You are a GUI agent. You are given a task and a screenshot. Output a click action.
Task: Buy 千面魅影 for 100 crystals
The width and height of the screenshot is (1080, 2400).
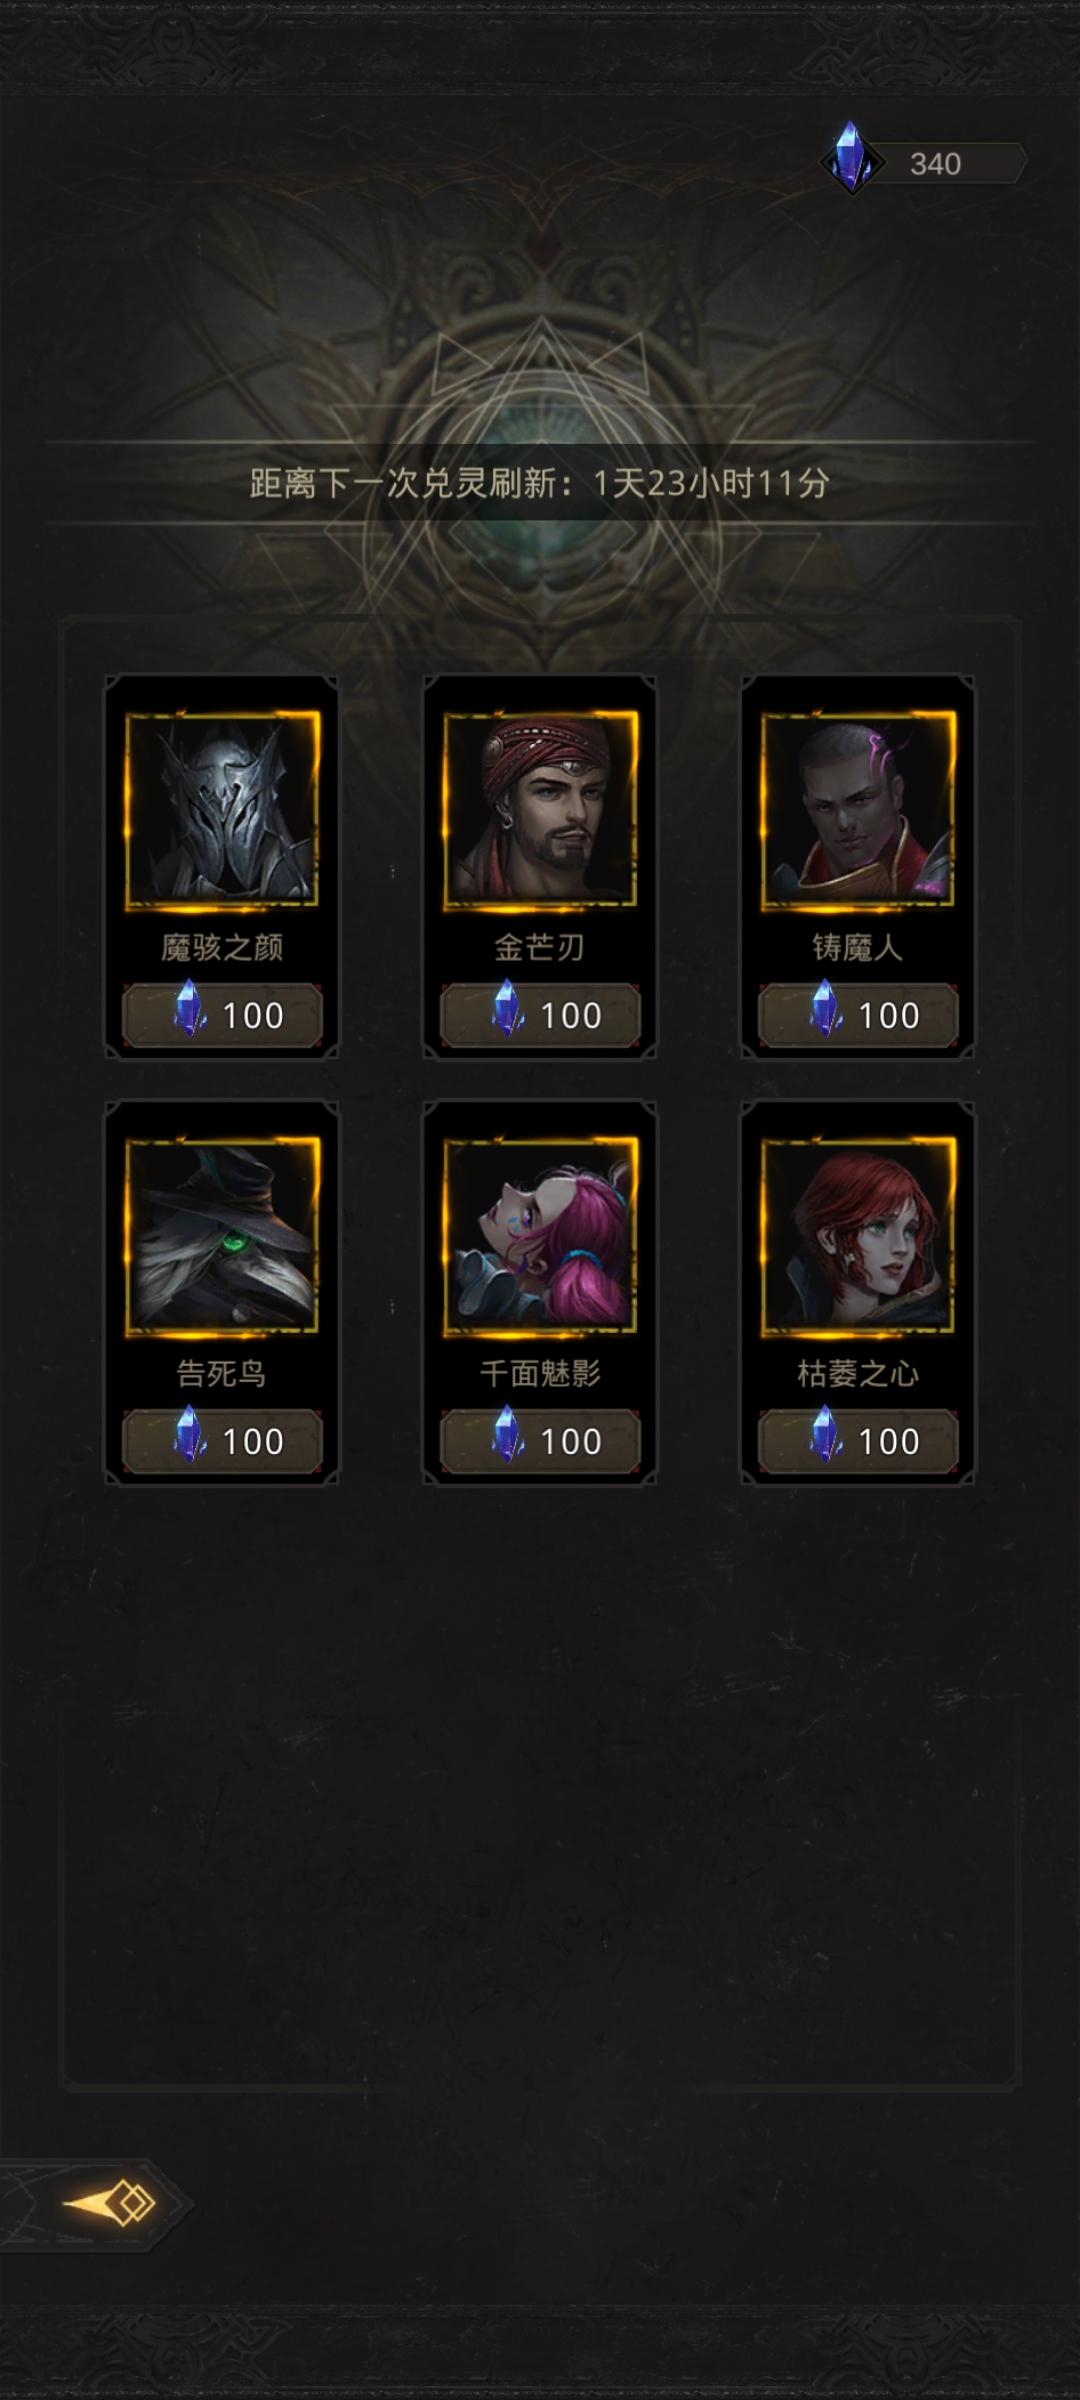pyautogui.click(x=540, y=1441)
